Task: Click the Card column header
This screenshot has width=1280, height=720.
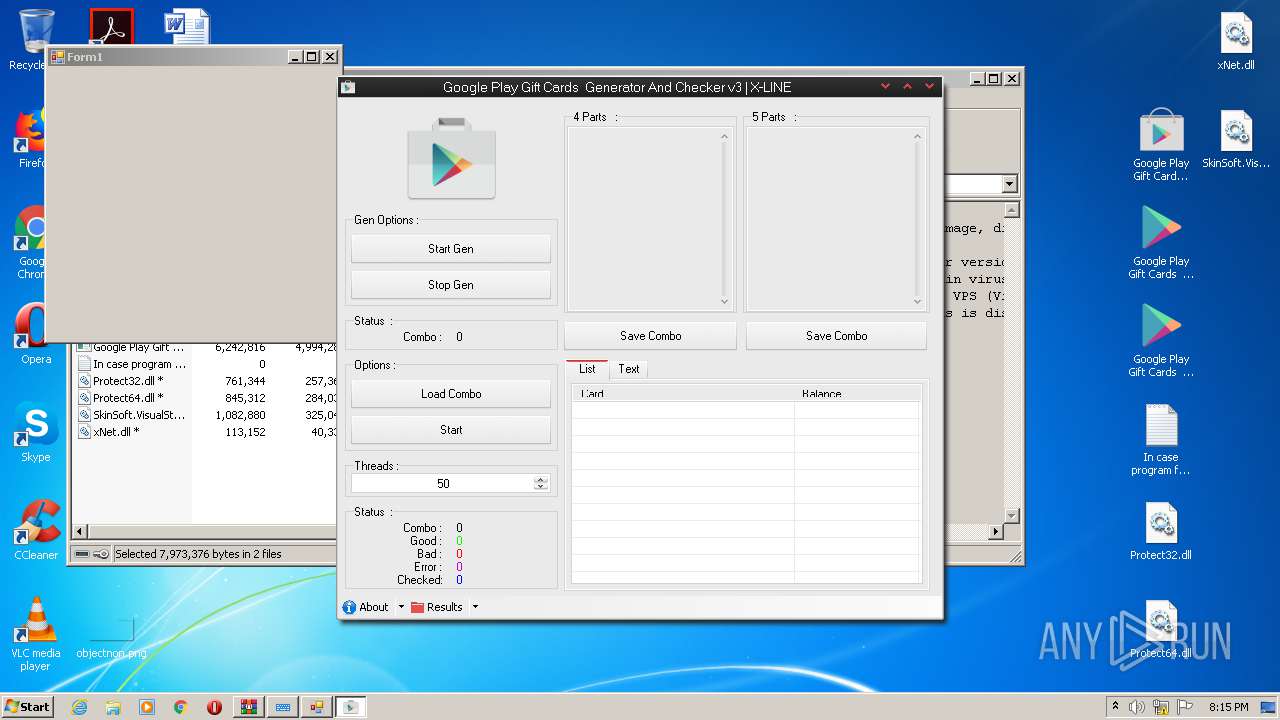Action: (x=683, y=394)
